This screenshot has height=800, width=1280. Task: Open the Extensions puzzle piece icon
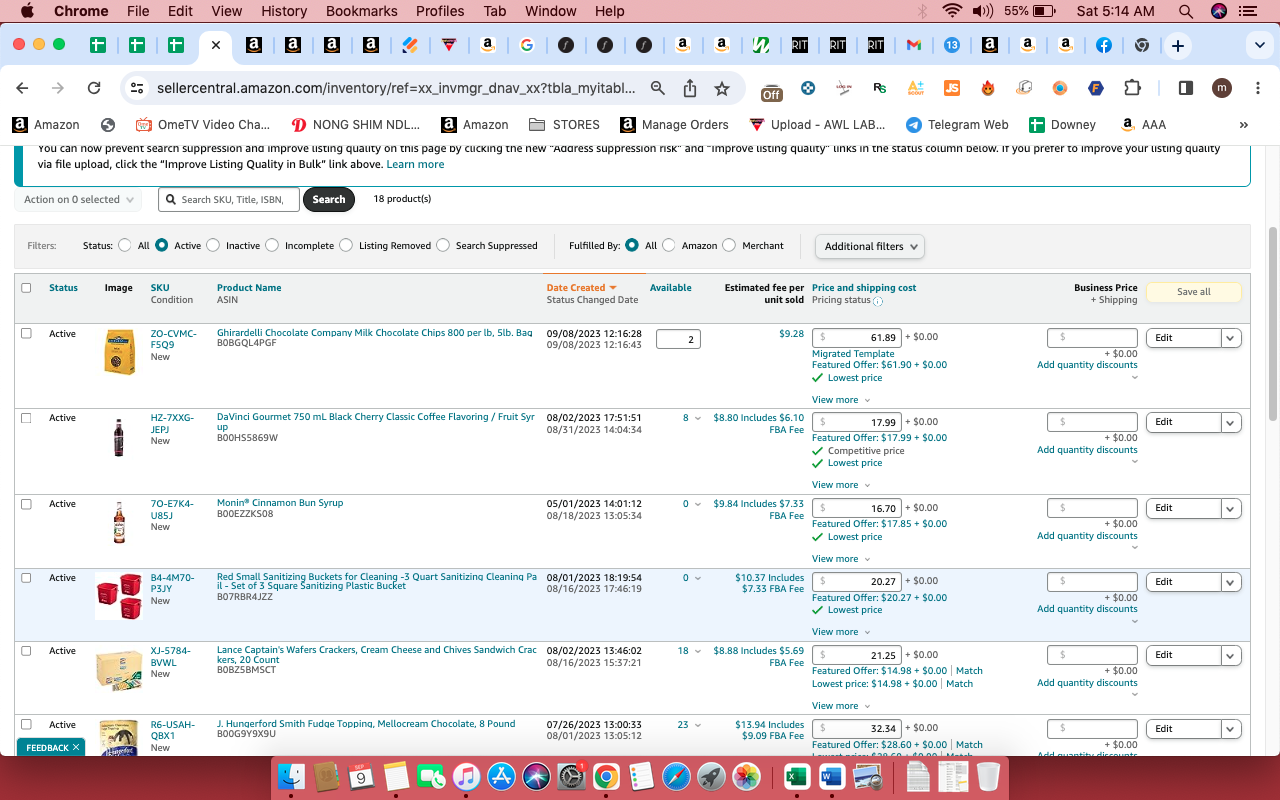[1132, 88]
